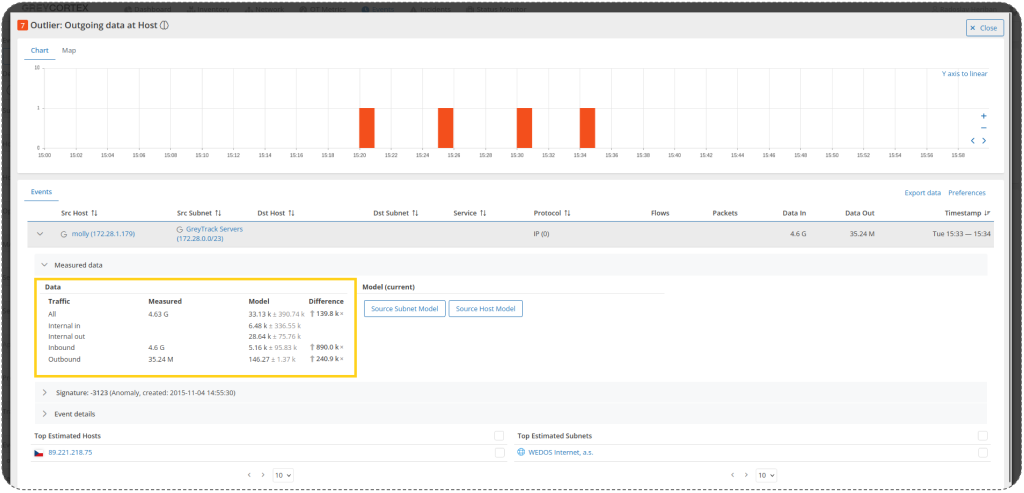Open the Source Subnet Model button
This screenshot has width=1024, height=493.
(405, 309)
